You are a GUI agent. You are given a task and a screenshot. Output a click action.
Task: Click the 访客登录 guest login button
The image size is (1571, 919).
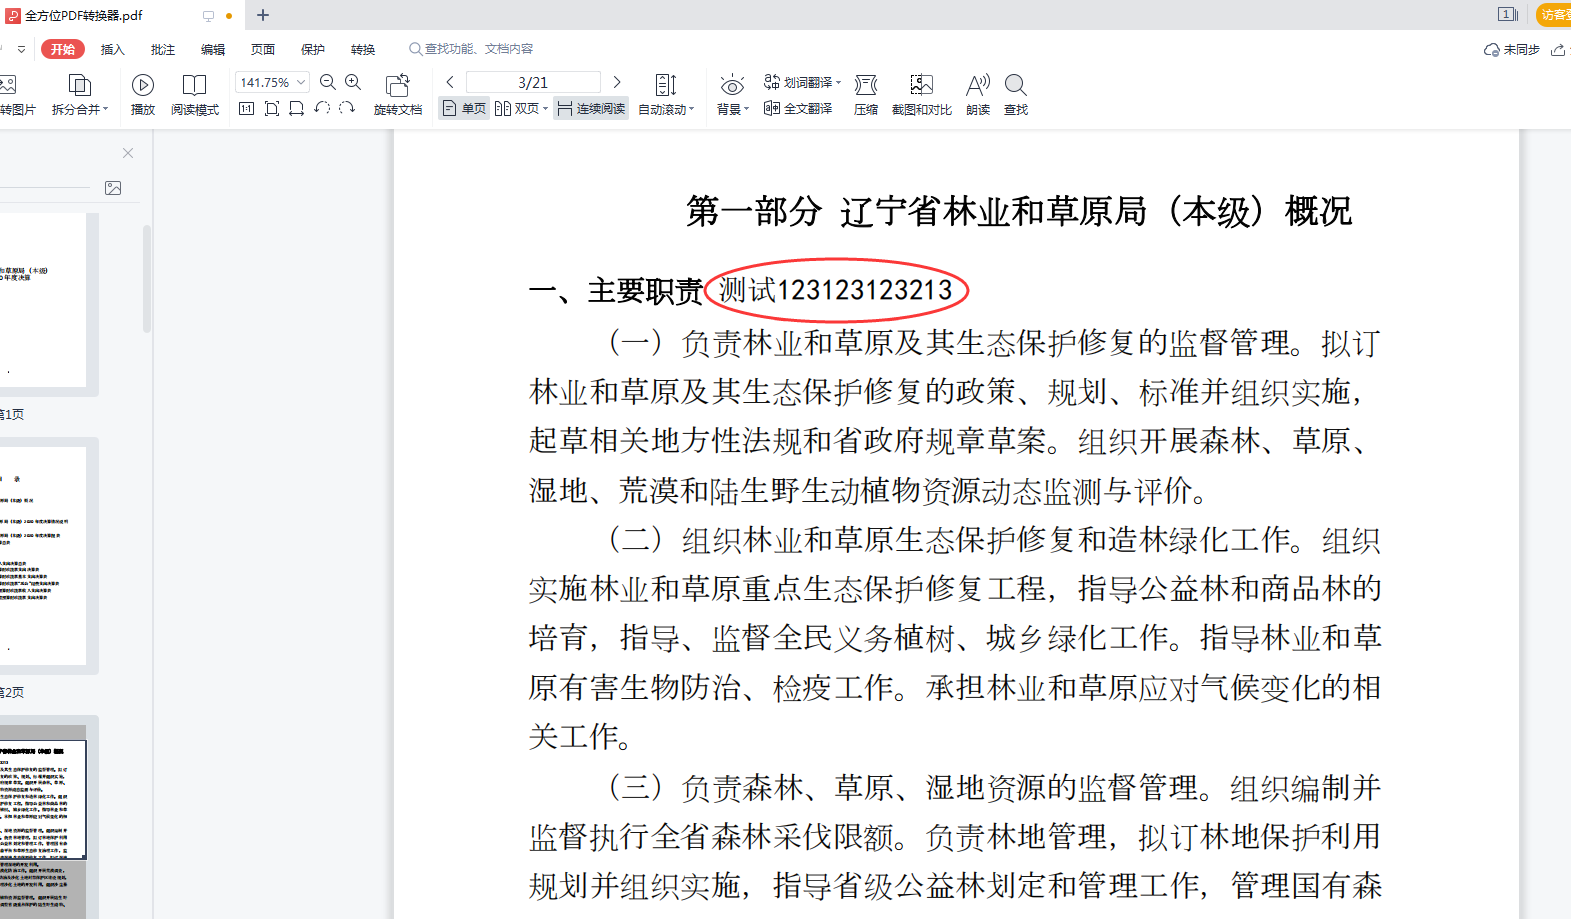pos(1554,14)
